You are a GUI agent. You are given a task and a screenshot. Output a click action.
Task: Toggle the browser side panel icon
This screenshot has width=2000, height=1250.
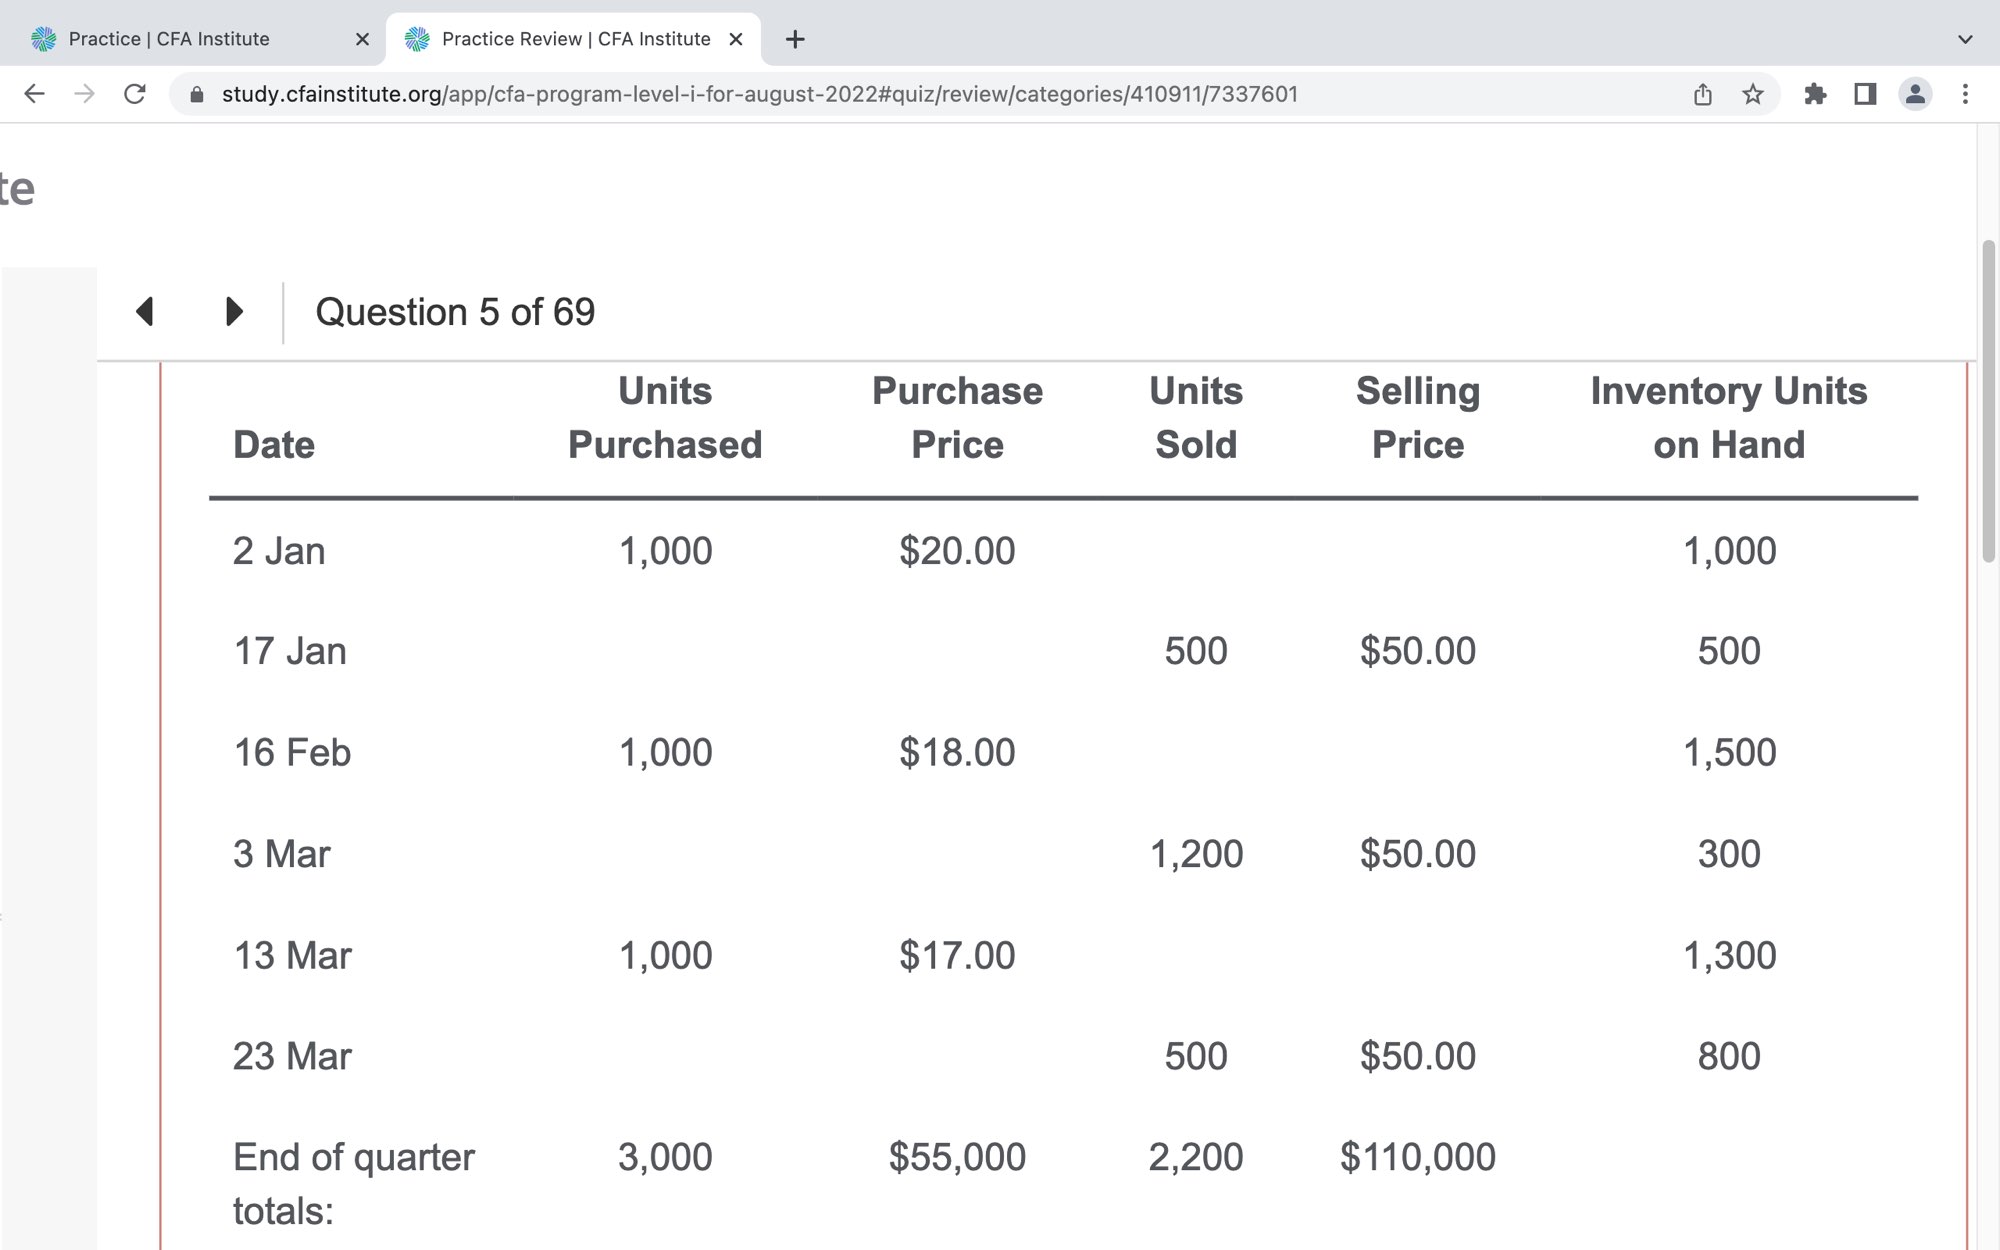tap(1865, 94)
